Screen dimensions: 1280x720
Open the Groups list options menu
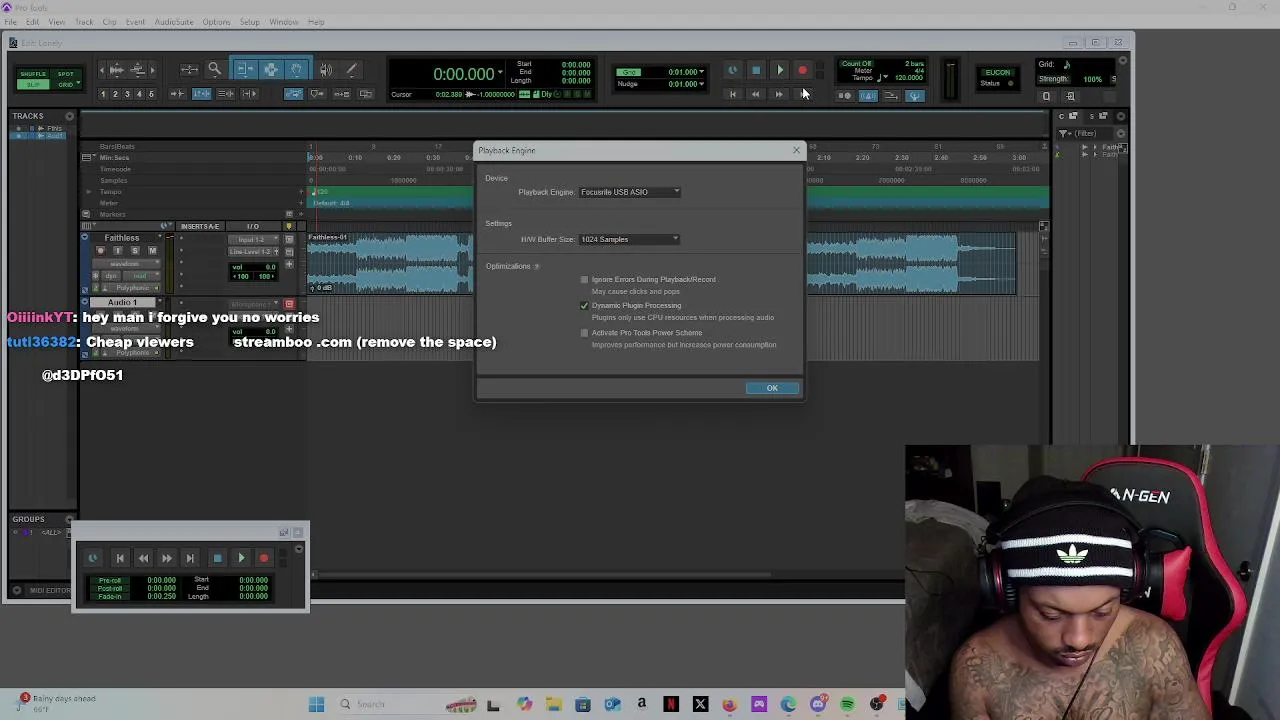[x=69, y=520]
